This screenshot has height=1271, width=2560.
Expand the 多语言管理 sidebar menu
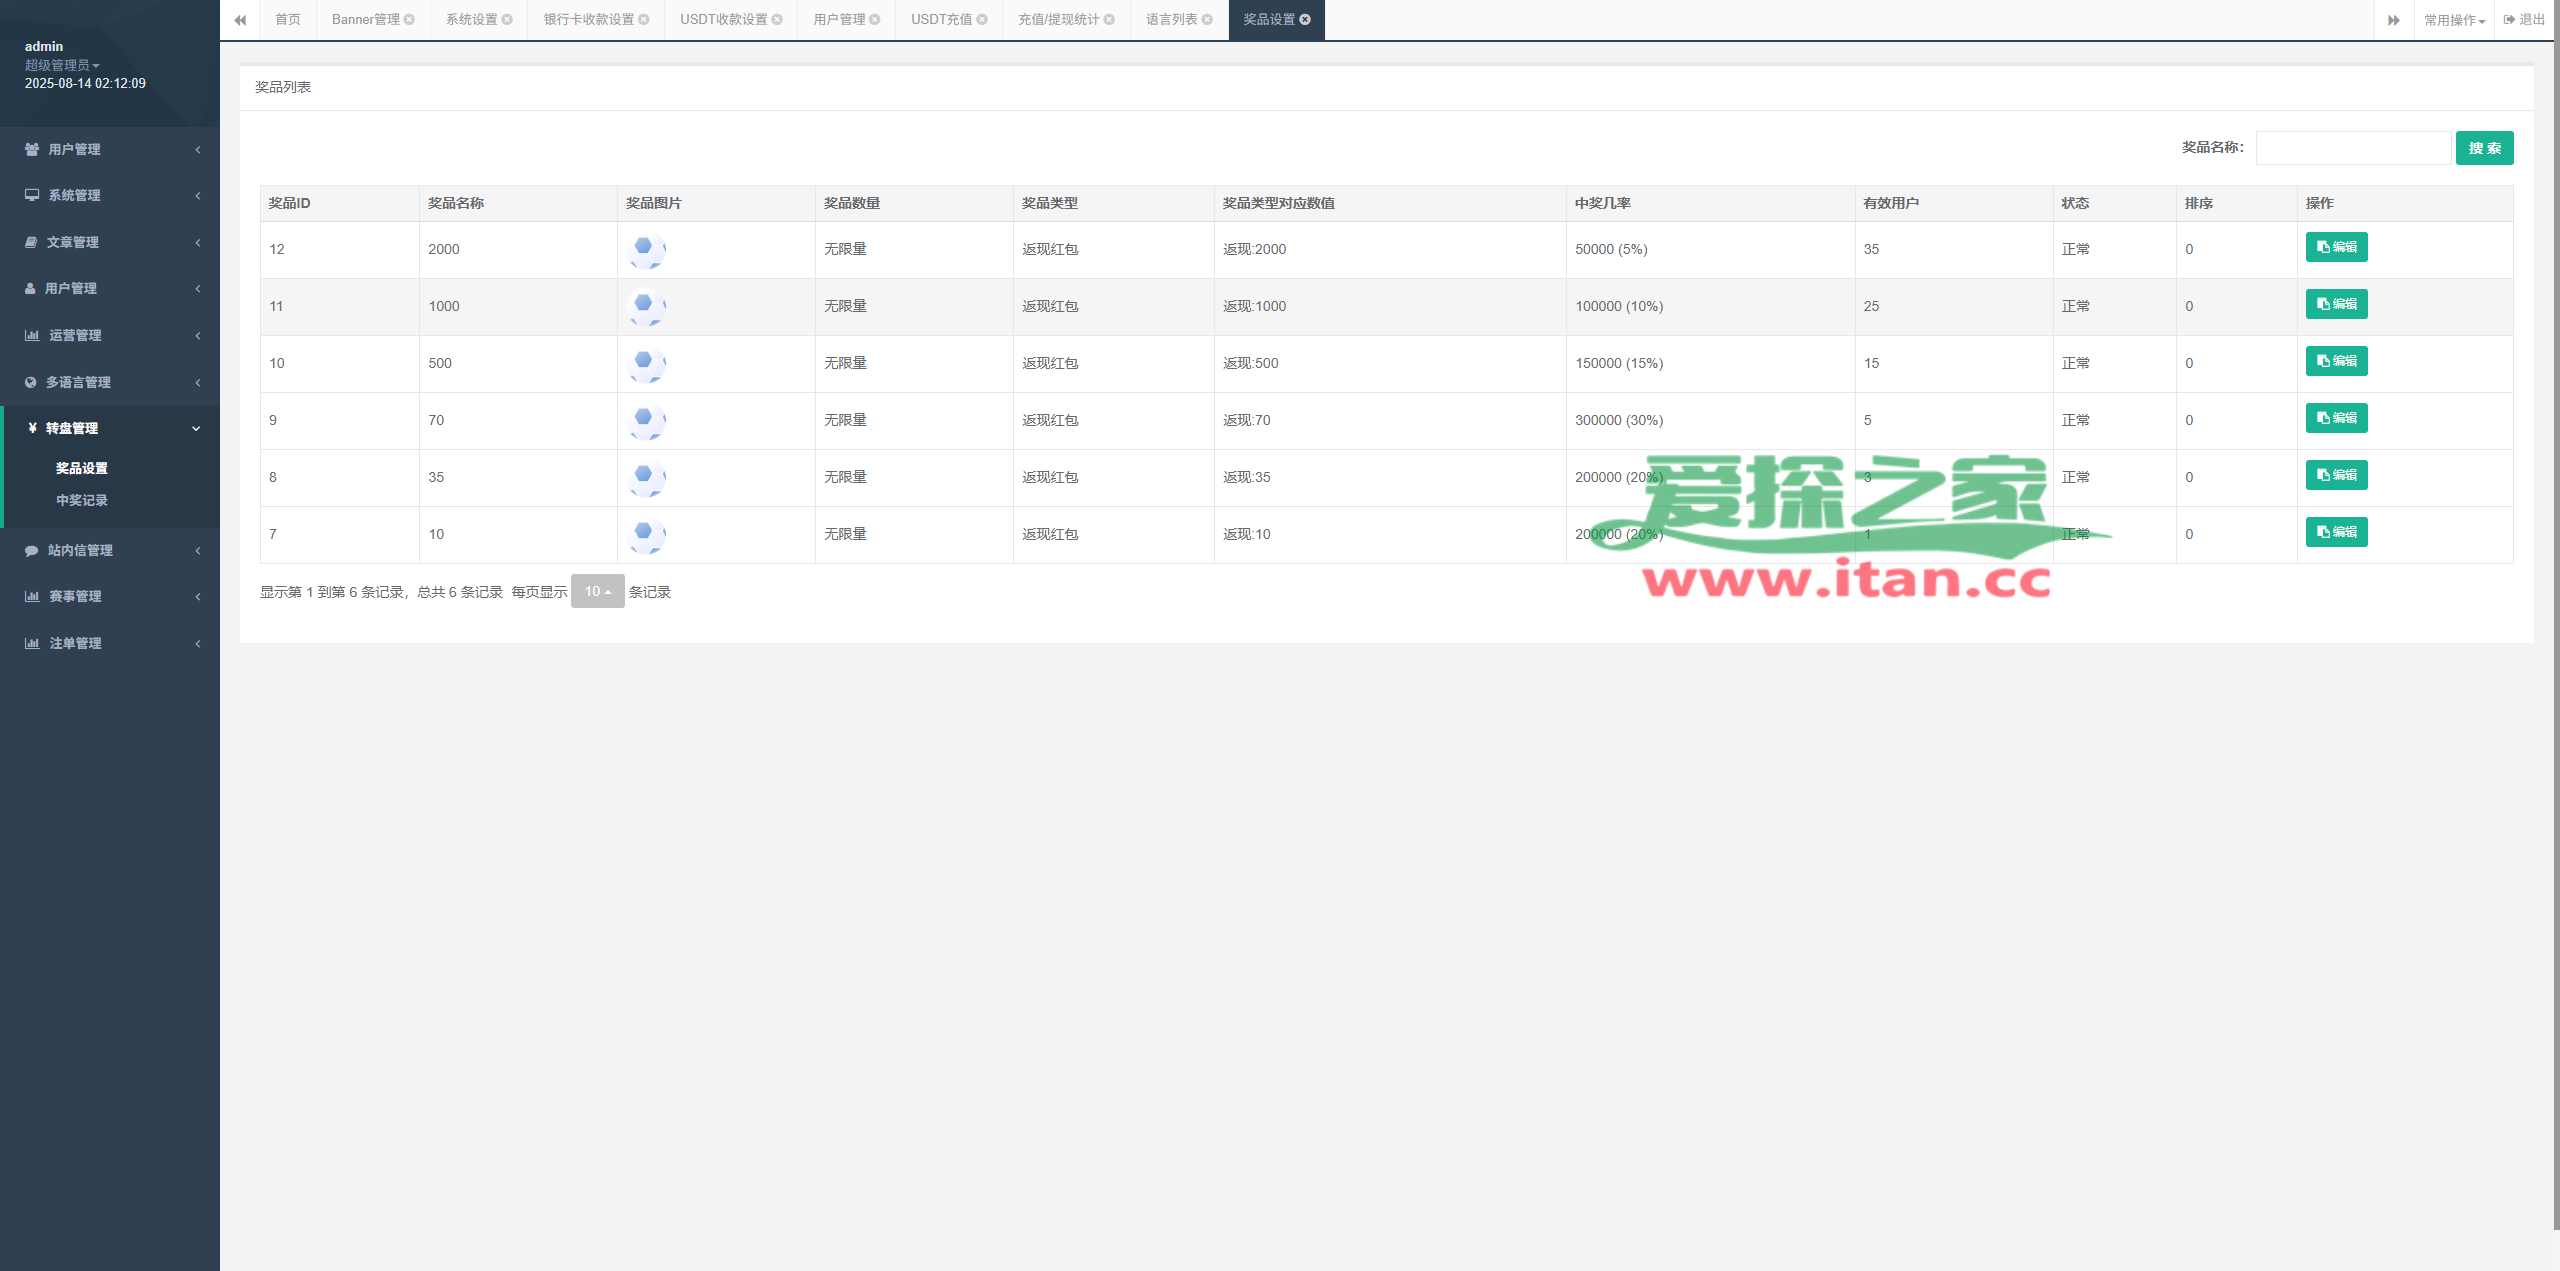[x=110, y=382]
